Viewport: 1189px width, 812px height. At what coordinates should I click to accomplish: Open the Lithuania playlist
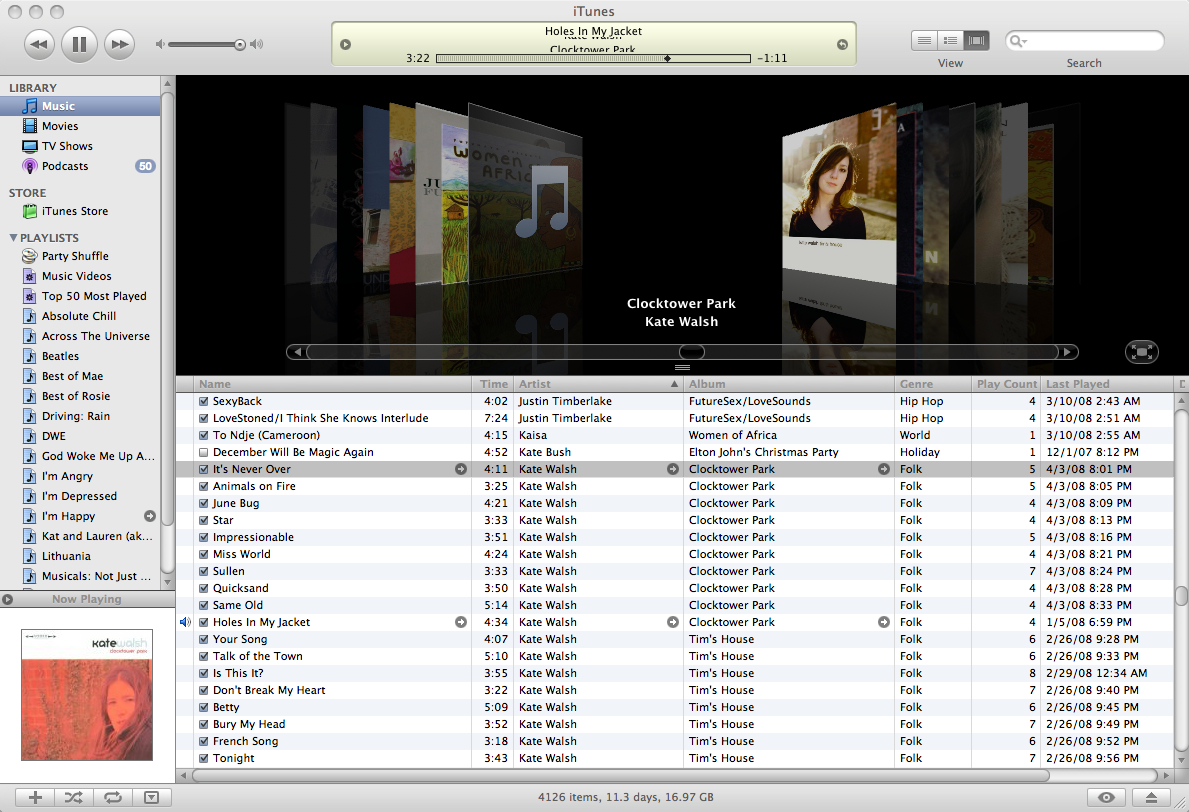tap(80, 556)
